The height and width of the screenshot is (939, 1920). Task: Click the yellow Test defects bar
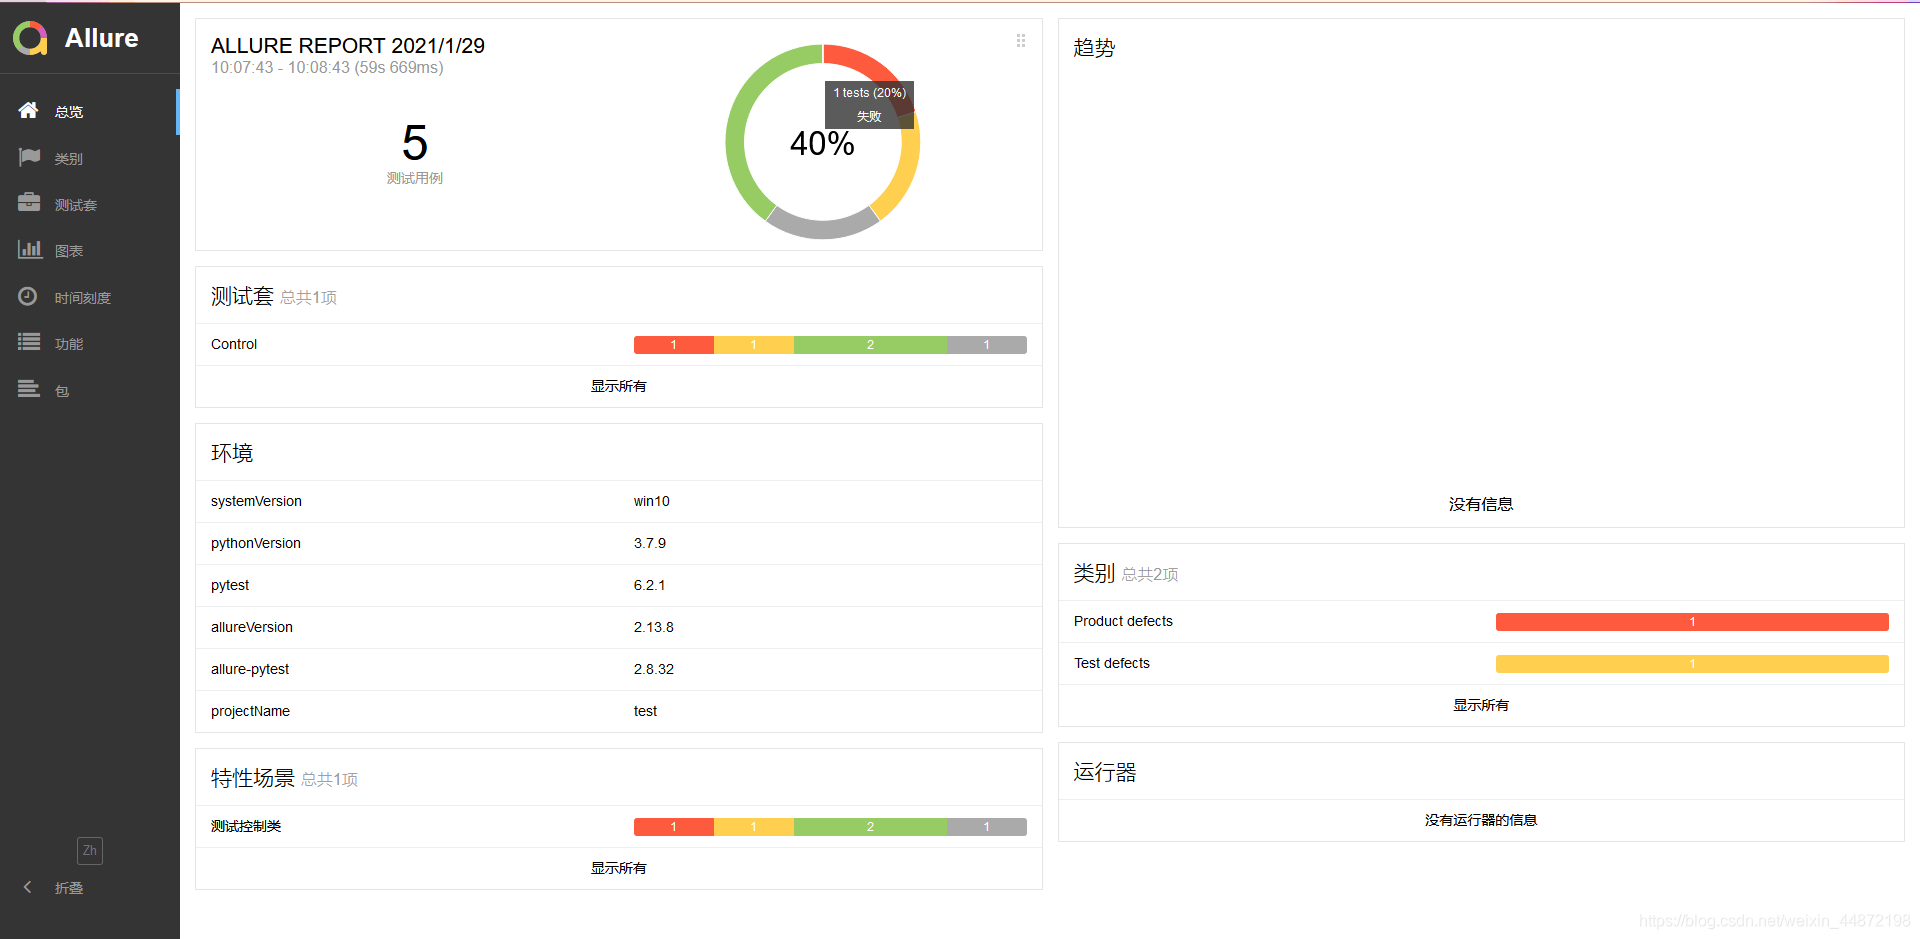click(1692, 664)
